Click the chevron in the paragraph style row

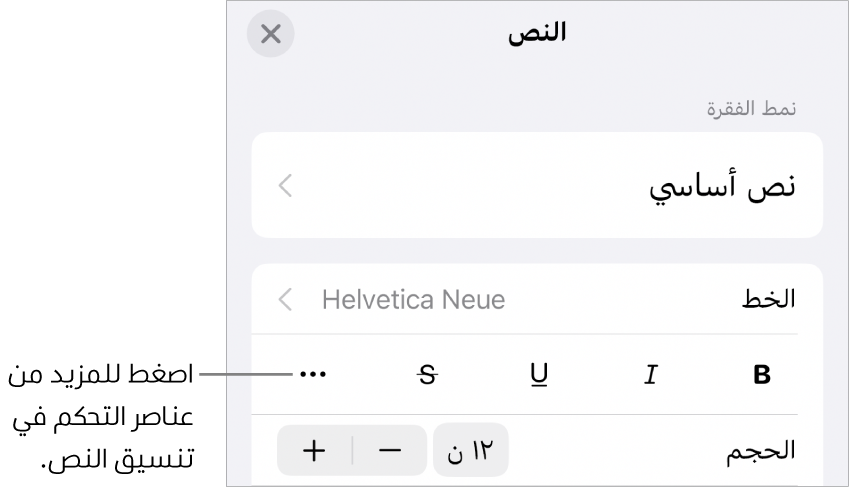coord(286,186)
